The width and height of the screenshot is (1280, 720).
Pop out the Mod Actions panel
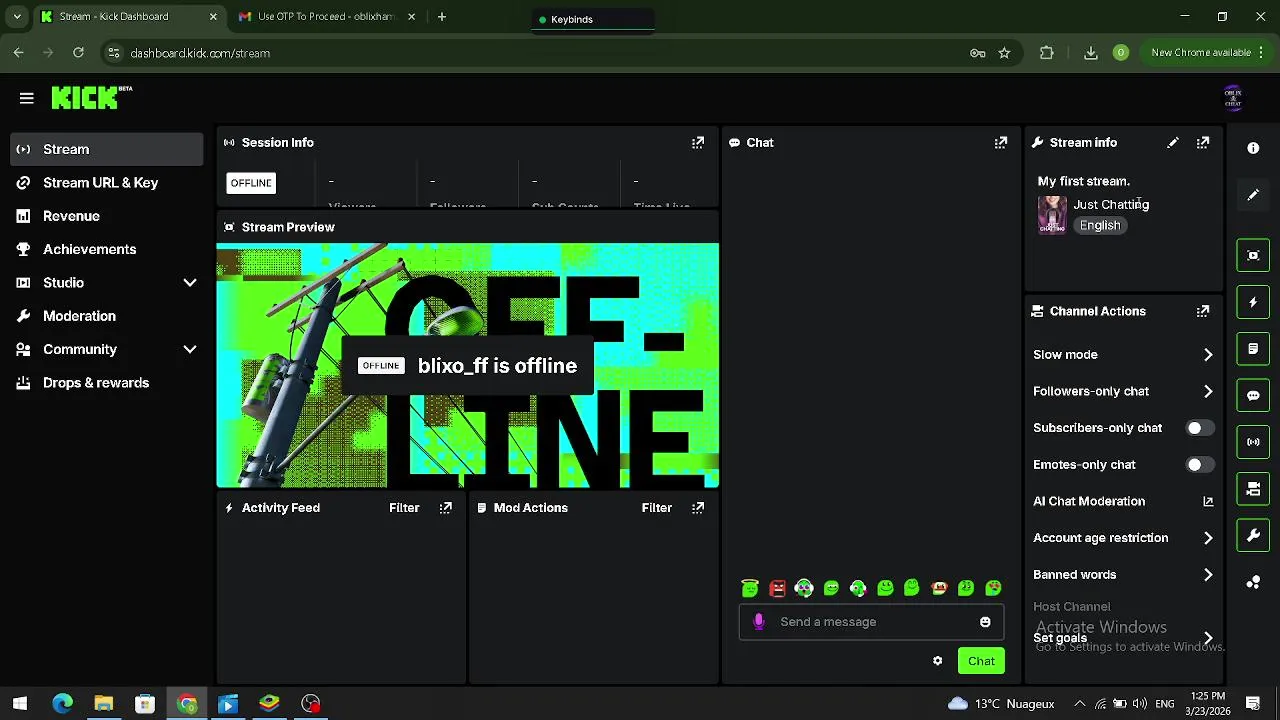coord(698,508)
